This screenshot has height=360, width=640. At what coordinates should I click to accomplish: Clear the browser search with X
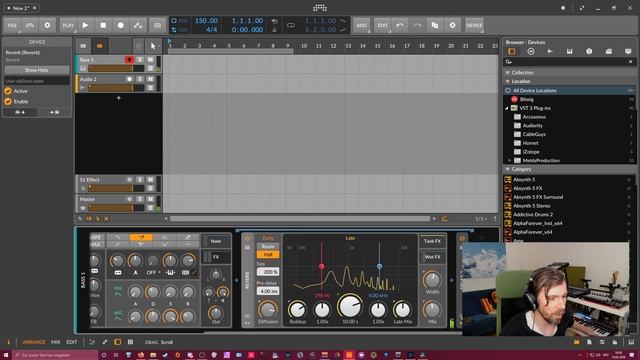click(x=630, y=62)
